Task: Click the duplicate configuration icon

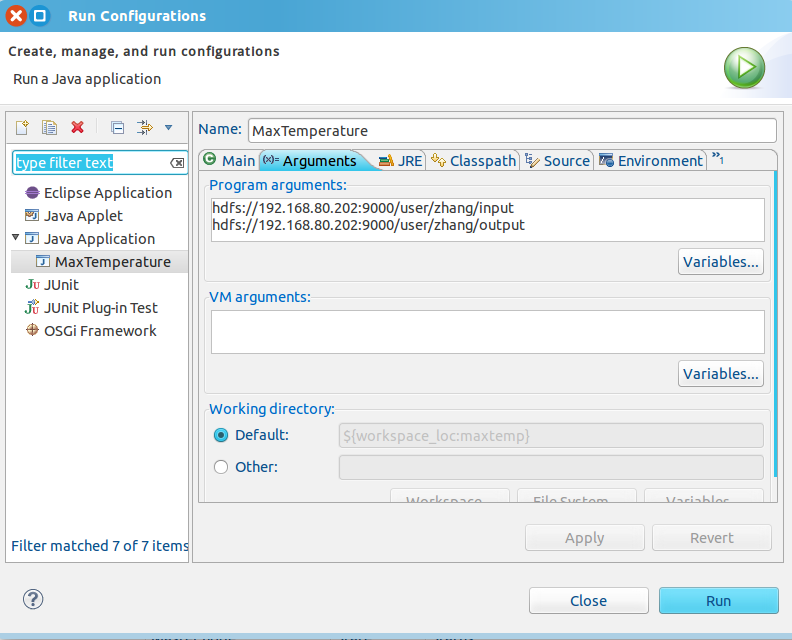Action: click(x=49, y=127)
